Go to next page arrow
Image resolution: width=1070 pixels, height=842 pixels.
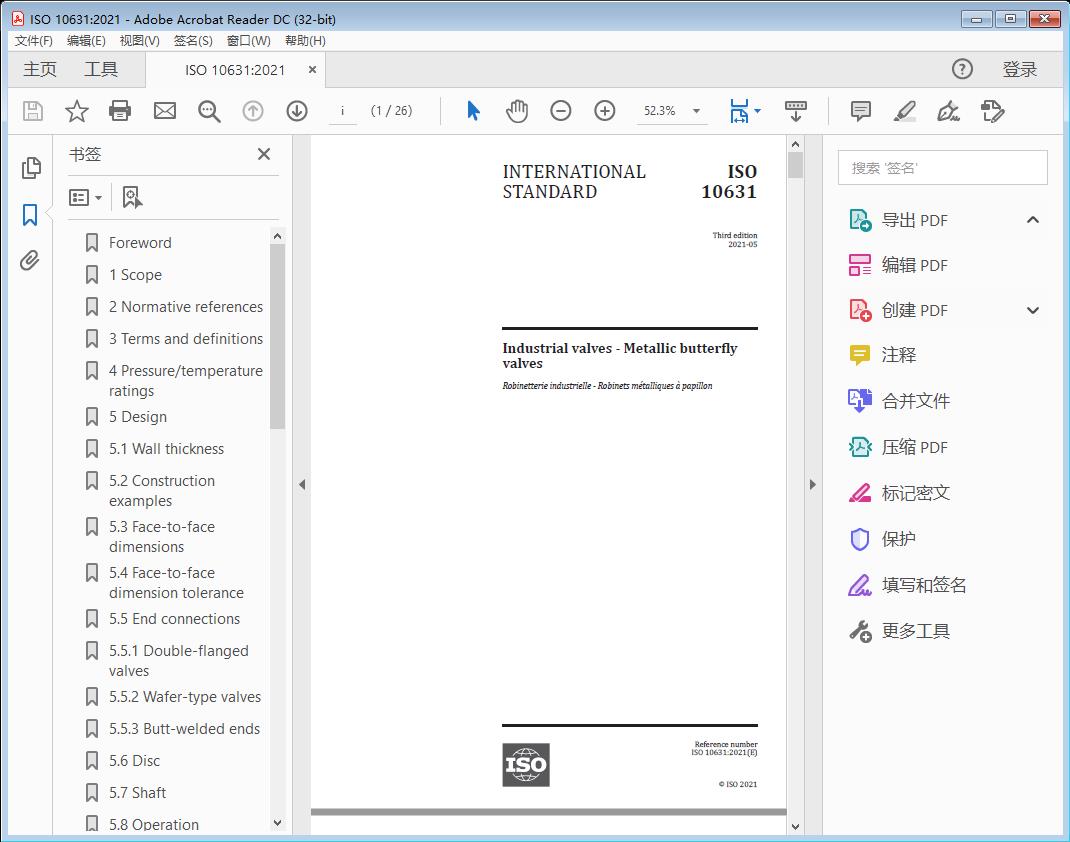tap(297, 111)
